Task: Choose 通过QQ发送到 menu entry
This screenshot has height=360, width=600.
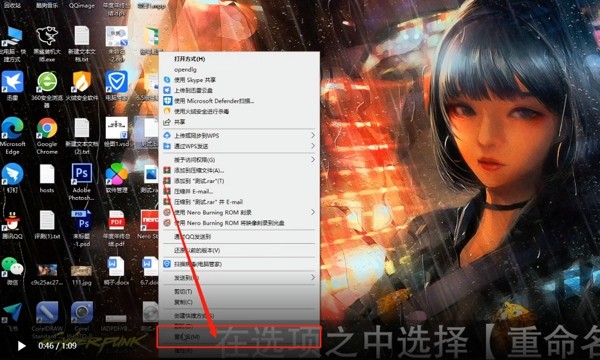Action: click(x=239, y=236)
